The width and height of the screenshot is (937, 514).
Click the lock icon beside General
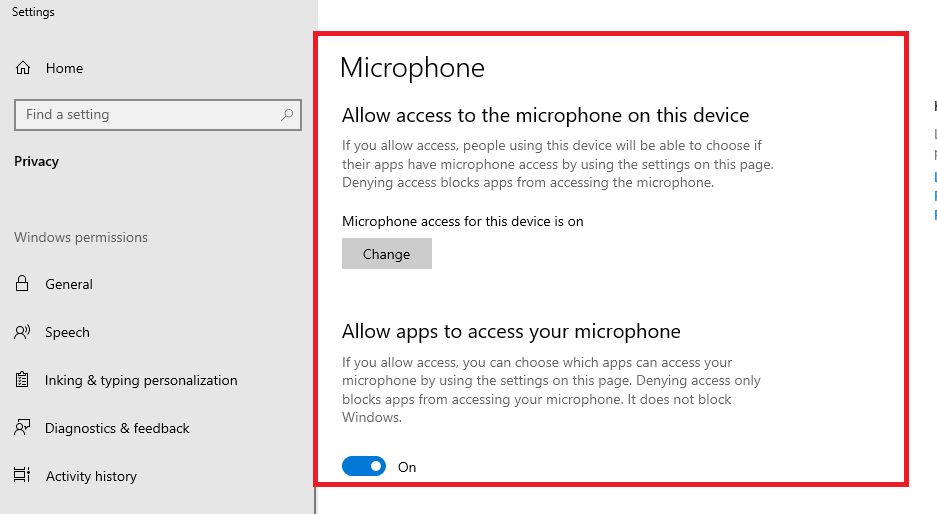(22, 284)
